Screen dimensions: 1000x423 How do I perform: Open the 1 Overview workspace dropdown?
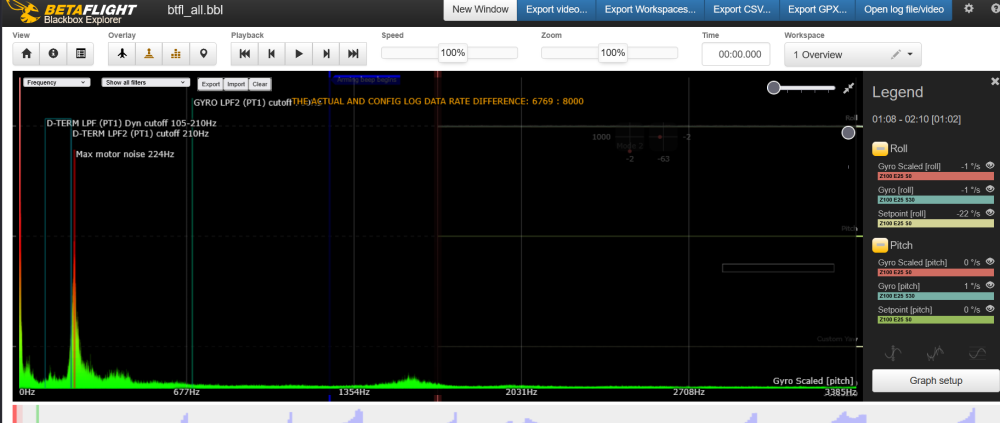click(x=852, y=54)
